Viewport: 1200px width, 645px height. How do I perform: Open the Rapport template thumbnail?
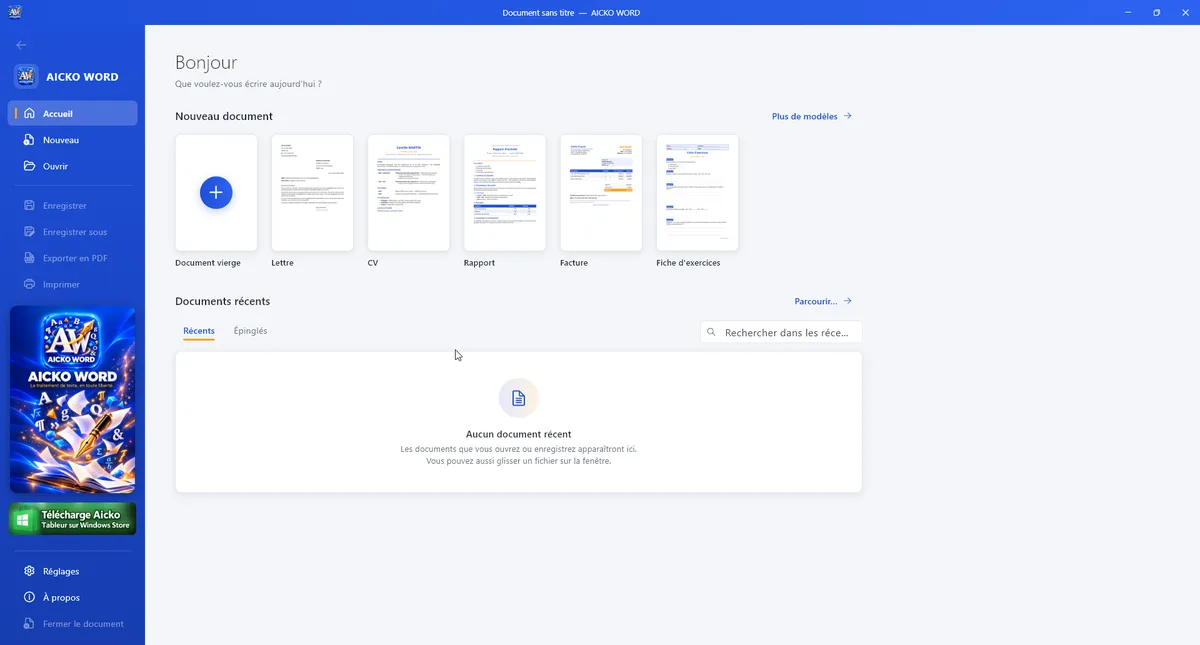(x=505, y=193)
